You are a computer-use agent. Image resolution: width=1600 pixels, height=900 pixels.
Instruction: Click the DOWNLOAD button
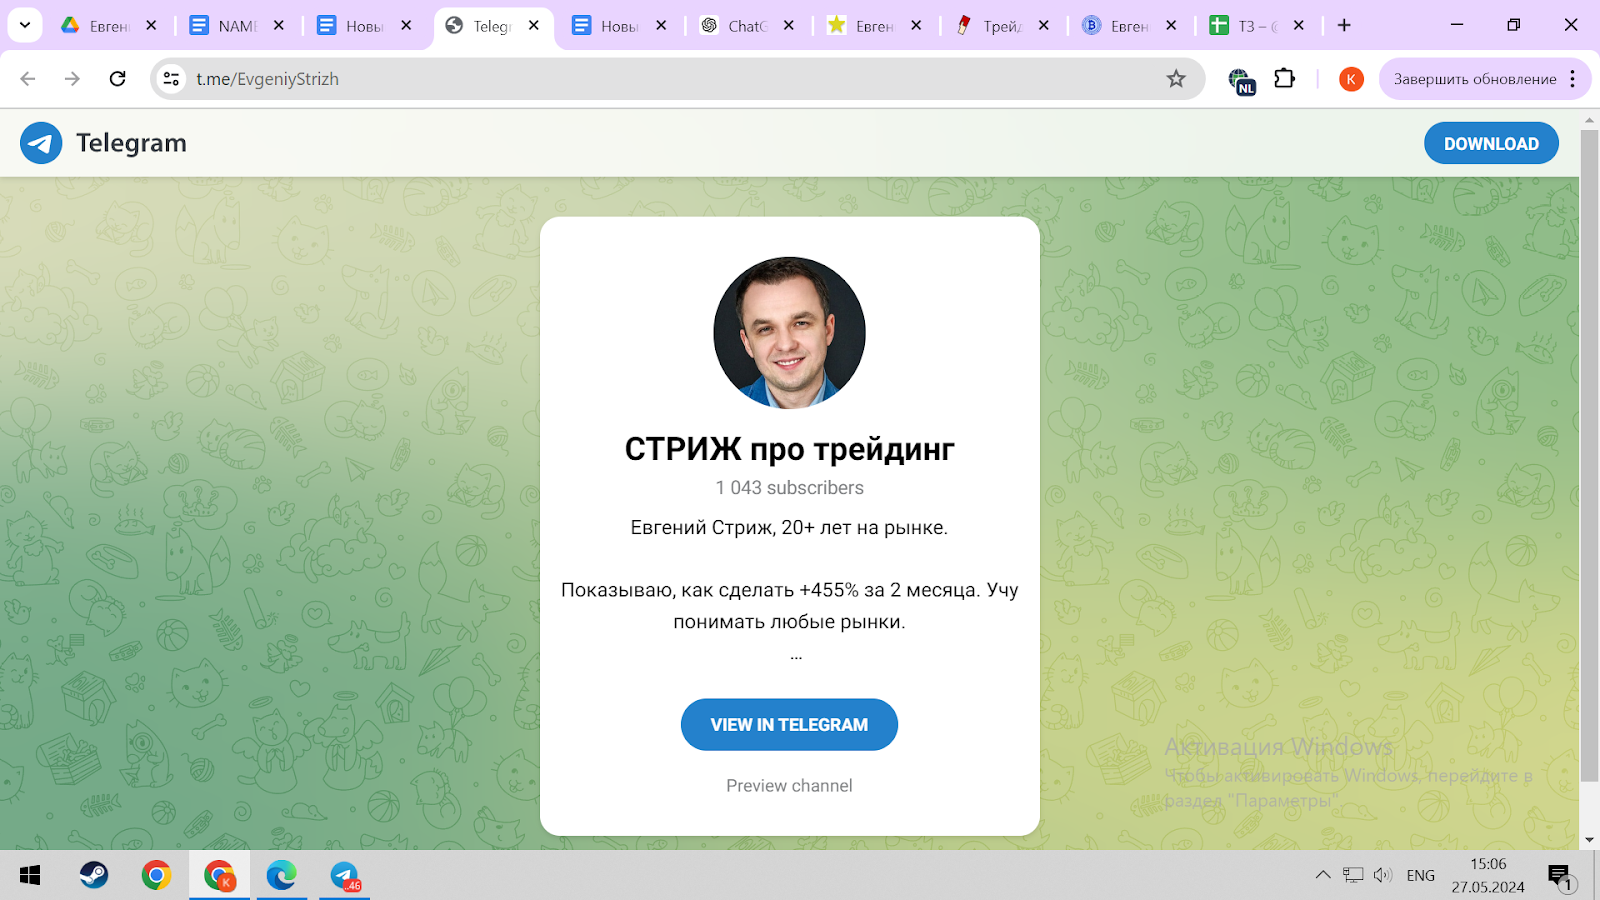coord(1491,143)
